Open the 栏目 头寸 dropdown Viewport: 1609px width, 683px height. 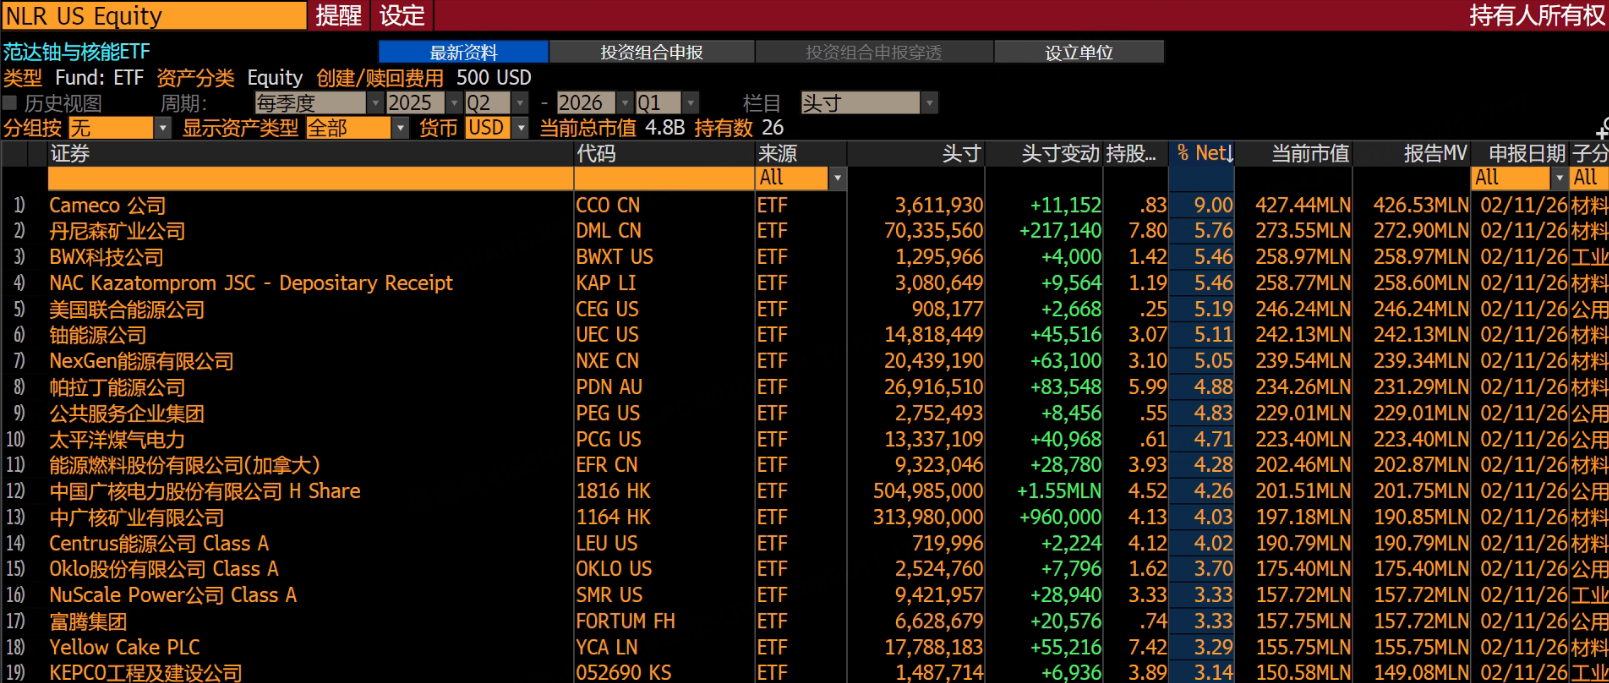click(x=929, y=103)
